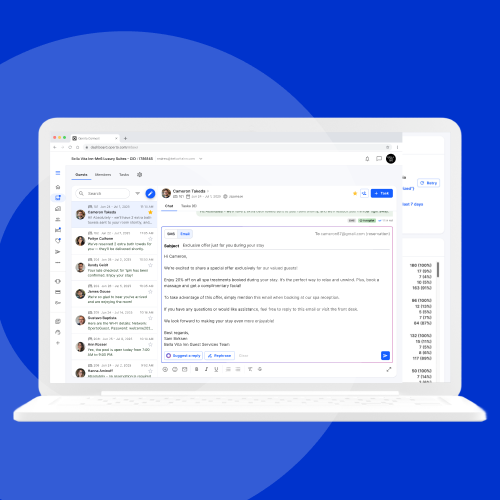Open the notification bell in the top bar
This screenshot has height=500, width=500.
(367, 159)
